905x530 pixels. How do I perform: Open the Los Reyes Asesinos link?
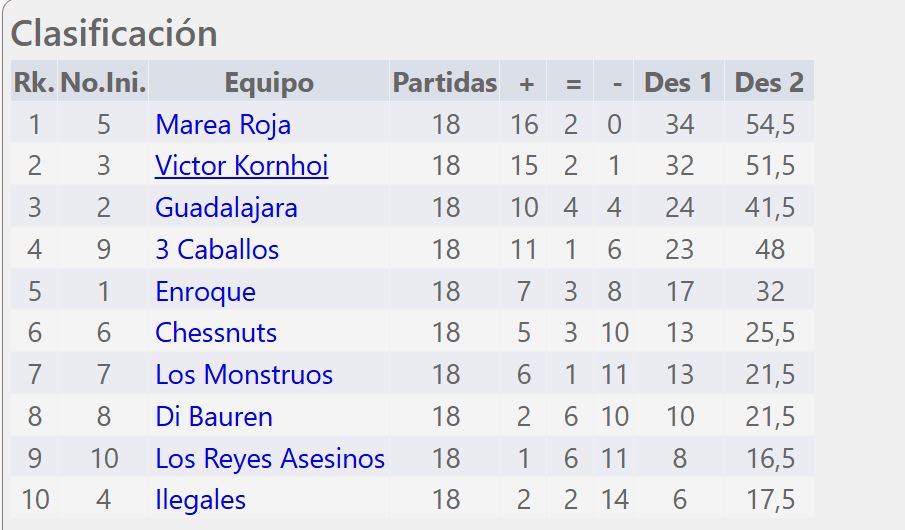pyautogui.click(x=270, y=459)
